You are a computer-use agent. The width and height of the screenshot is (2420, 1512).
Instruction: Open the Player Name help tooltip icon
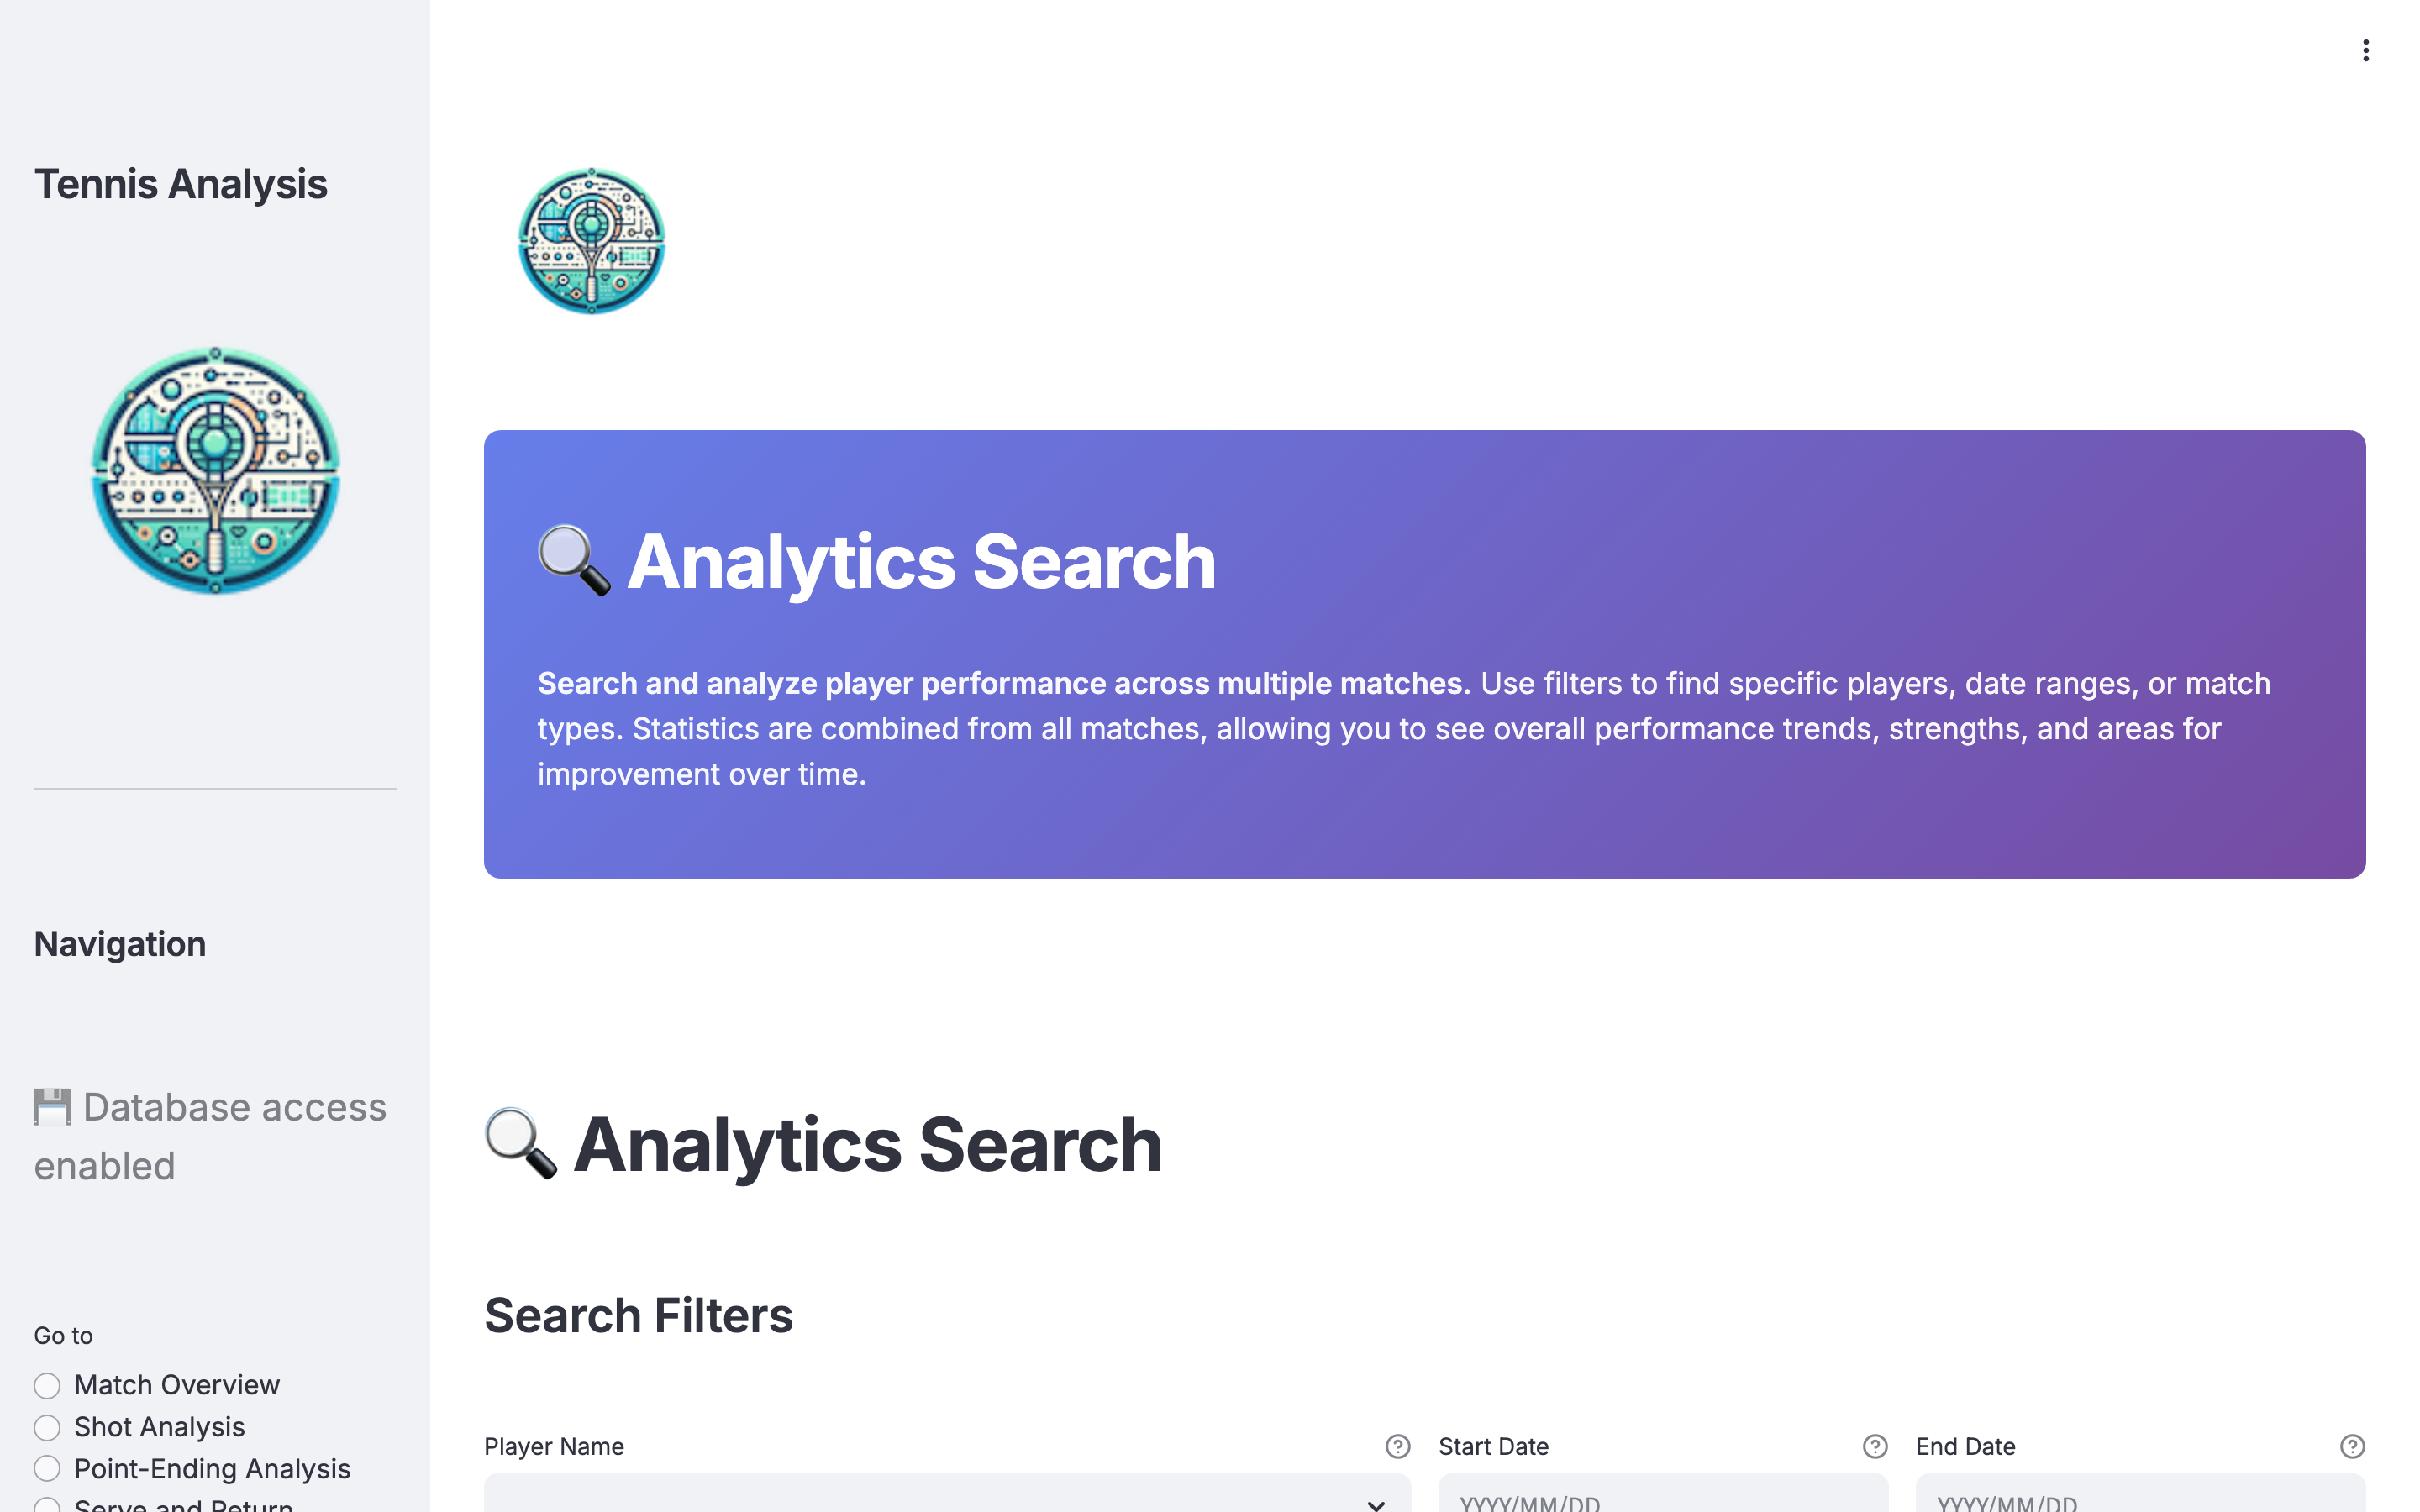(x=1397, y=1446)
